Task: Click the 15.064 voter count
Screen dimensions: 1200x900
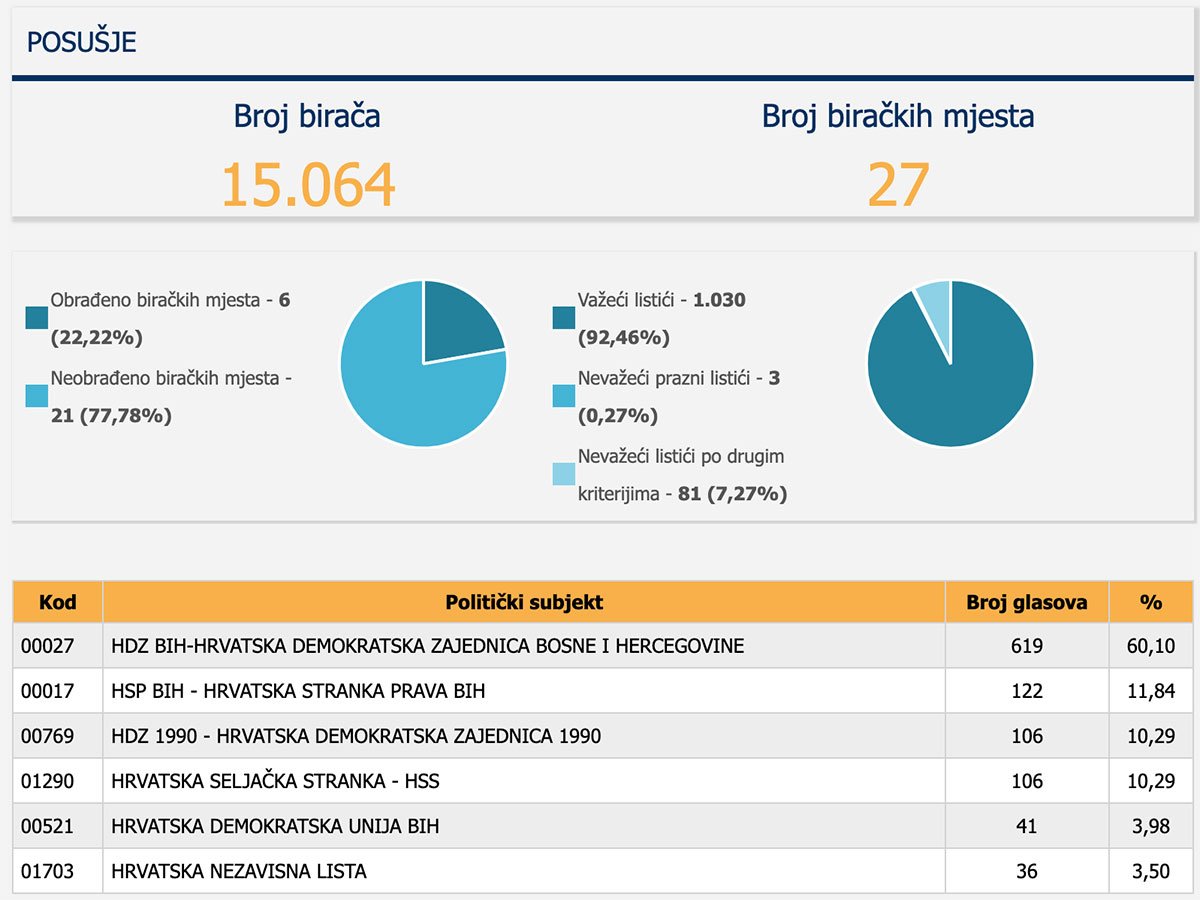Action: tap(307, 185)
